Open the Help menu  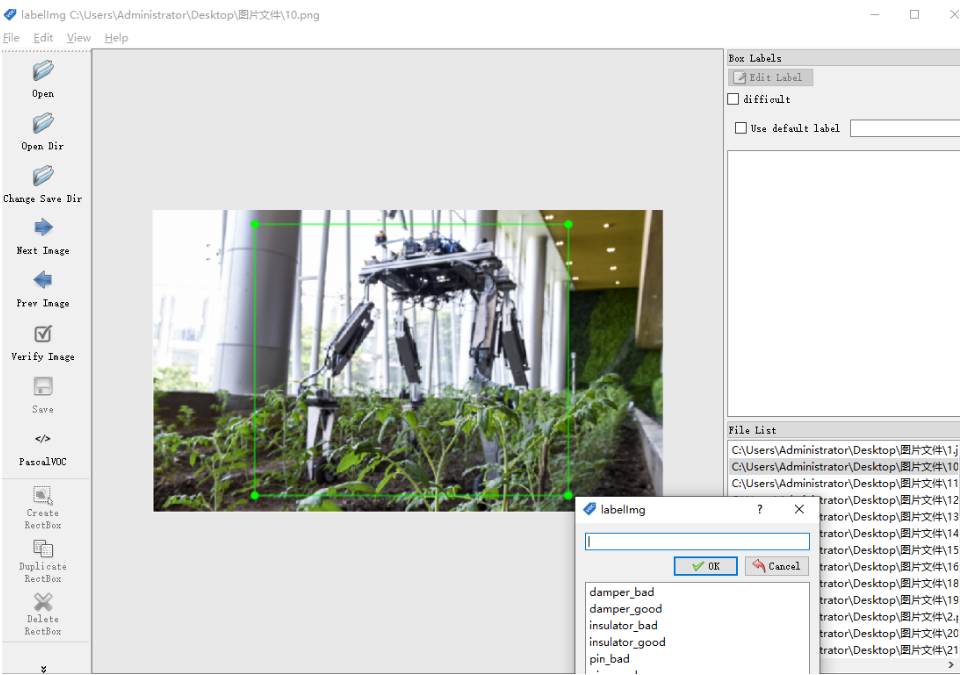[x=116, y=38]
